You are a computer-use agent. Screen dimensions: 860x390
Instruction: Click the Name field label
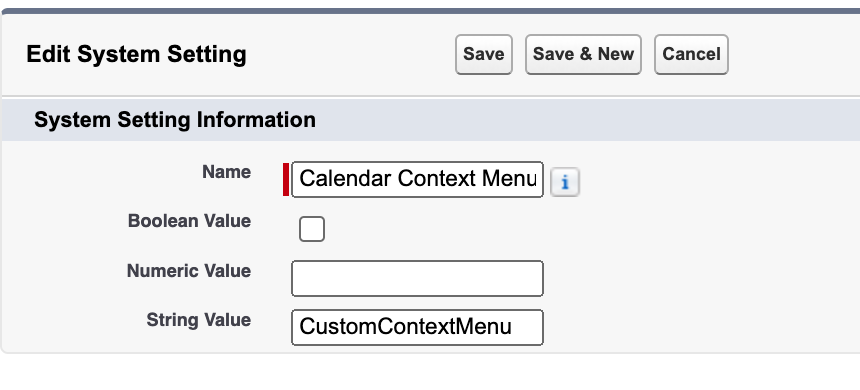[227, 172]
